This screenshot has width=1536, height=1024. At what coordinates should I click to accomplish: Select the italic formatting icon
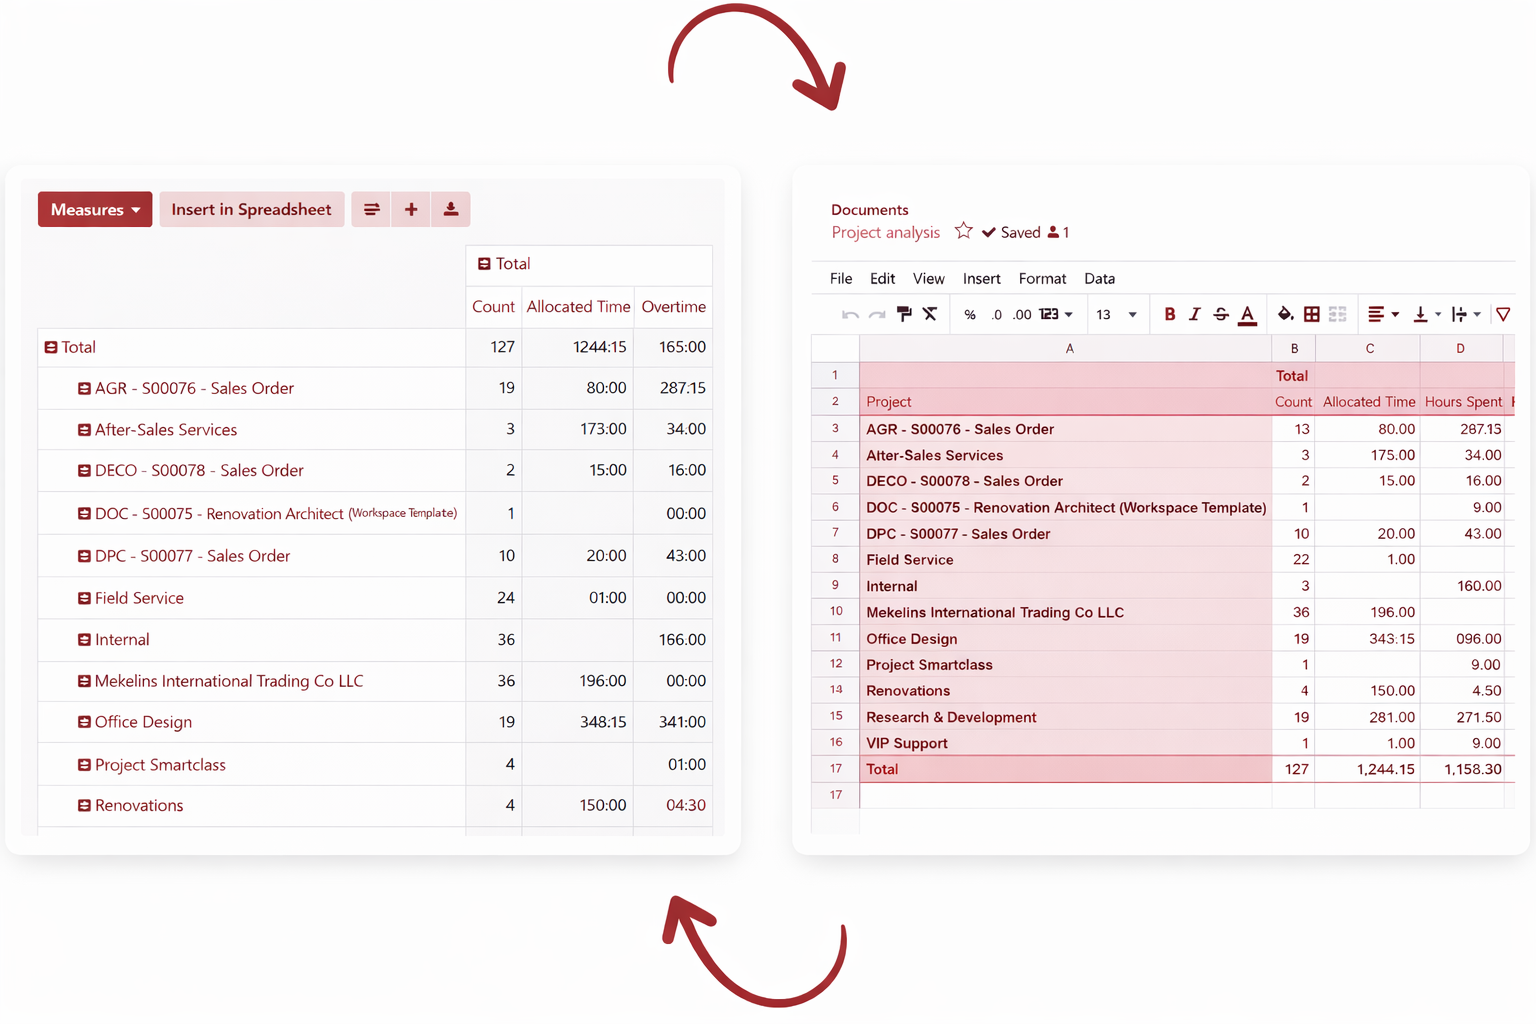[x=1195, y=313]
